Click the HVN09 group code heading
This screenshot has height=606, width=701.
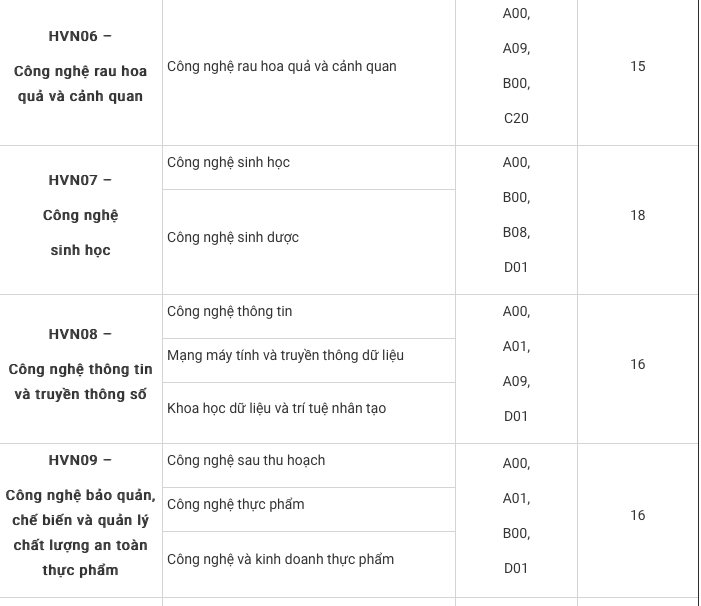[x=80, y=460]
